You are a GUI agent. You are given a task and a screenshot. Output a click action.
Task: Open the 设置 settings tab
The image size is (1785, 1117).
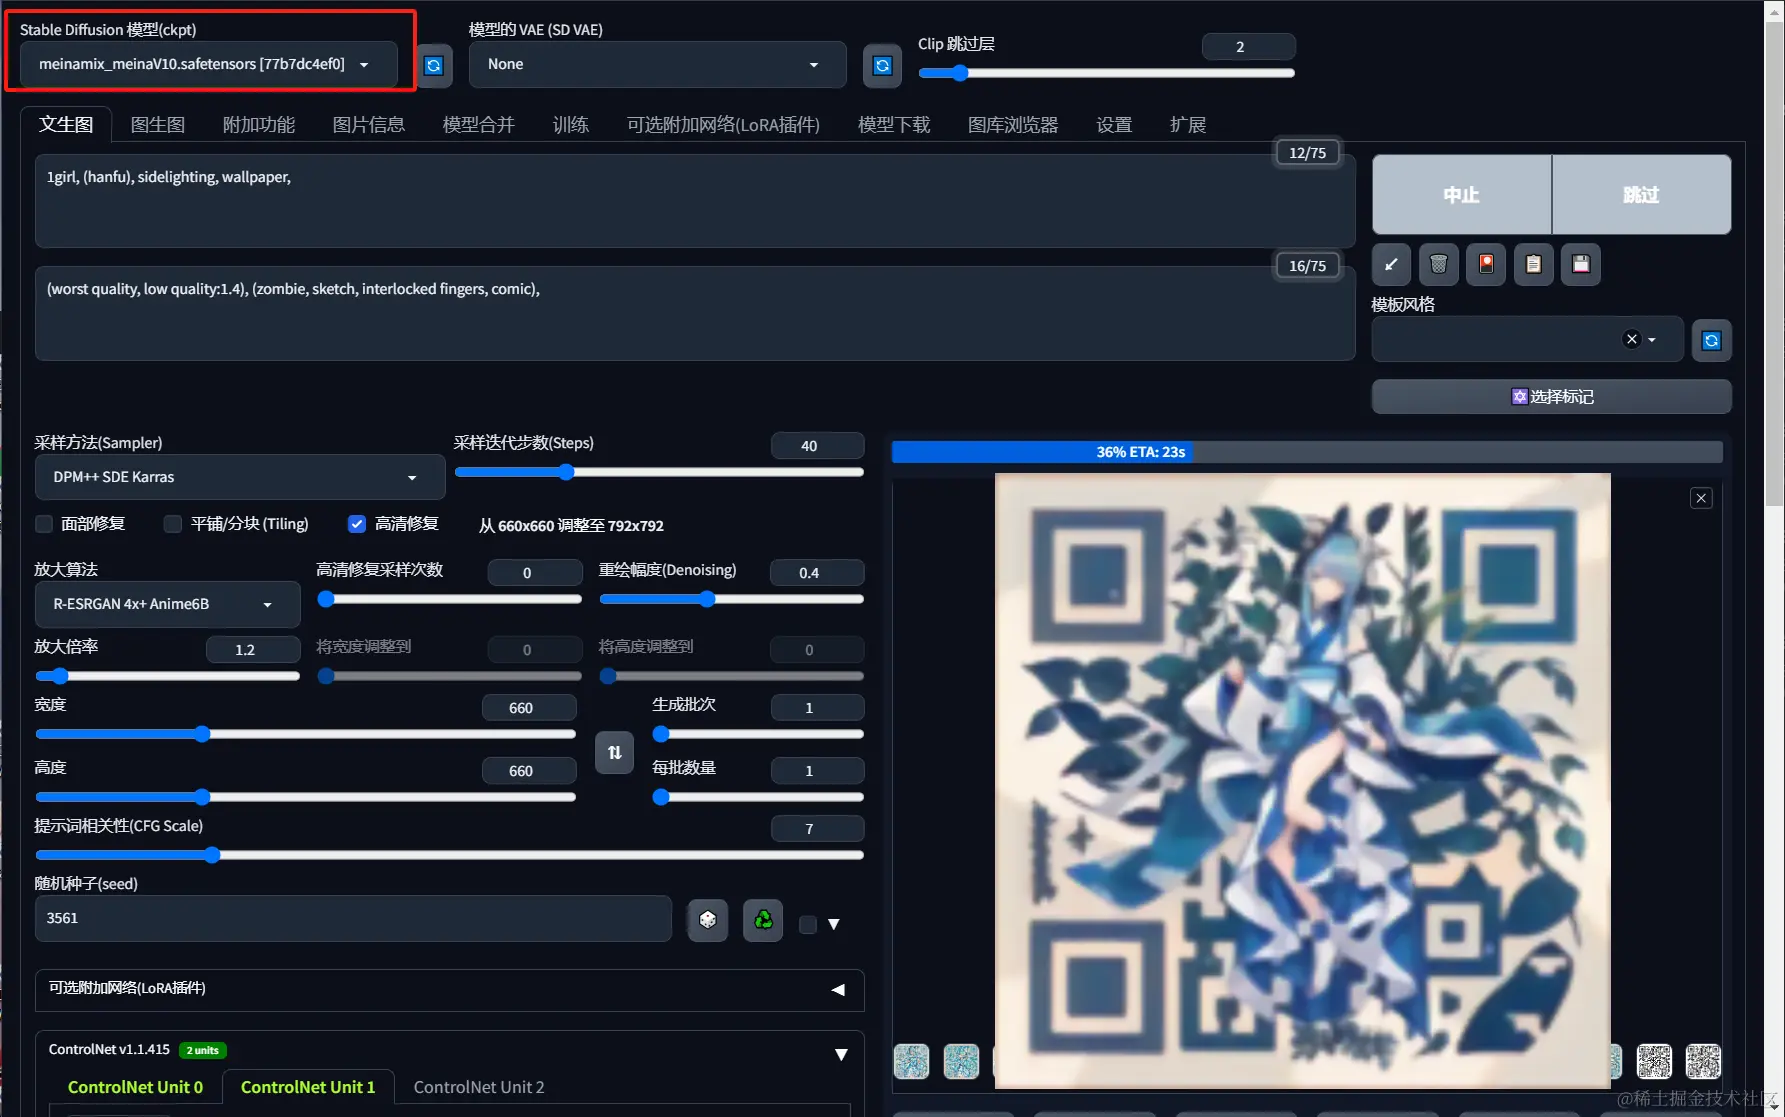point(1114,124)
